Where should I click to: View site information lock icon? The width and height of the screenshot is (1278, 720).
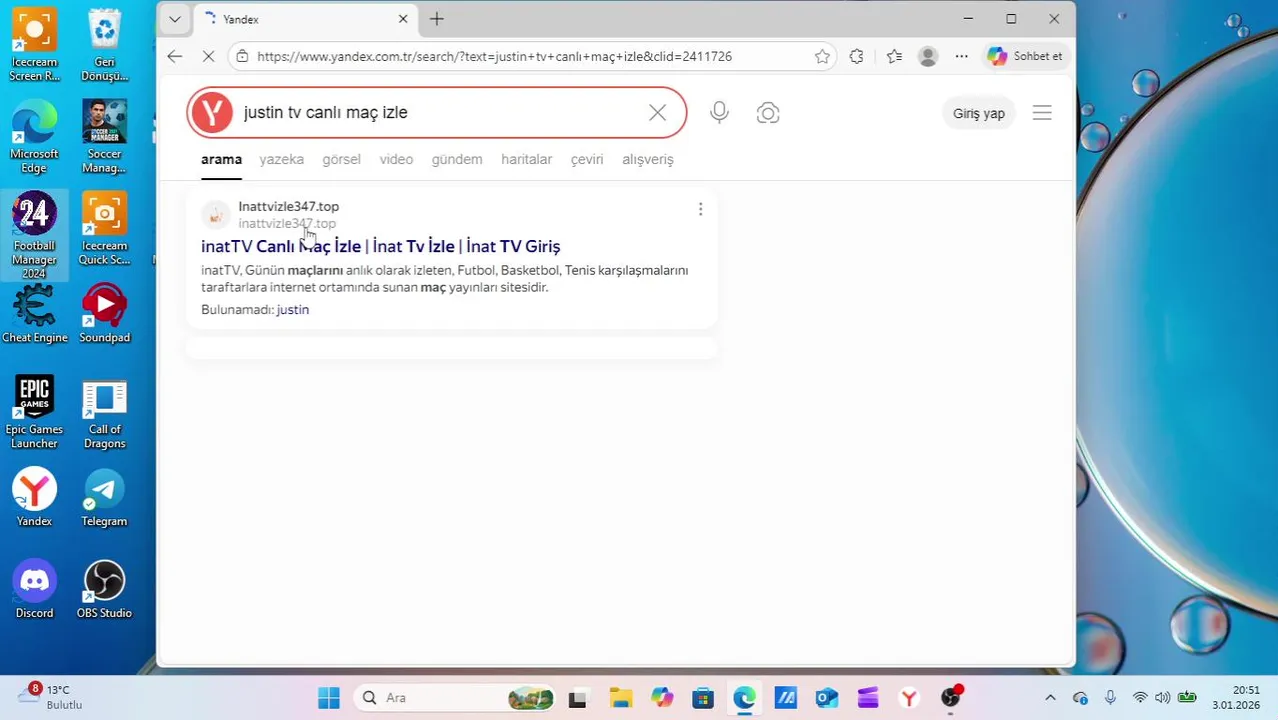pyautogui.click(x=242, y=56)
